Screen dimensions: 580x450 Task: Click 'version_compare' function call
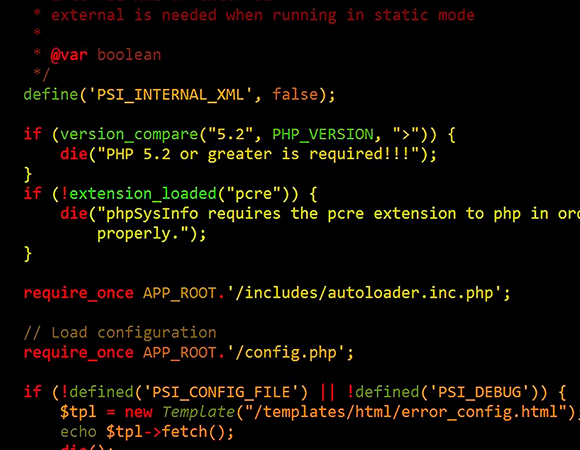click(x=129, y=135)
